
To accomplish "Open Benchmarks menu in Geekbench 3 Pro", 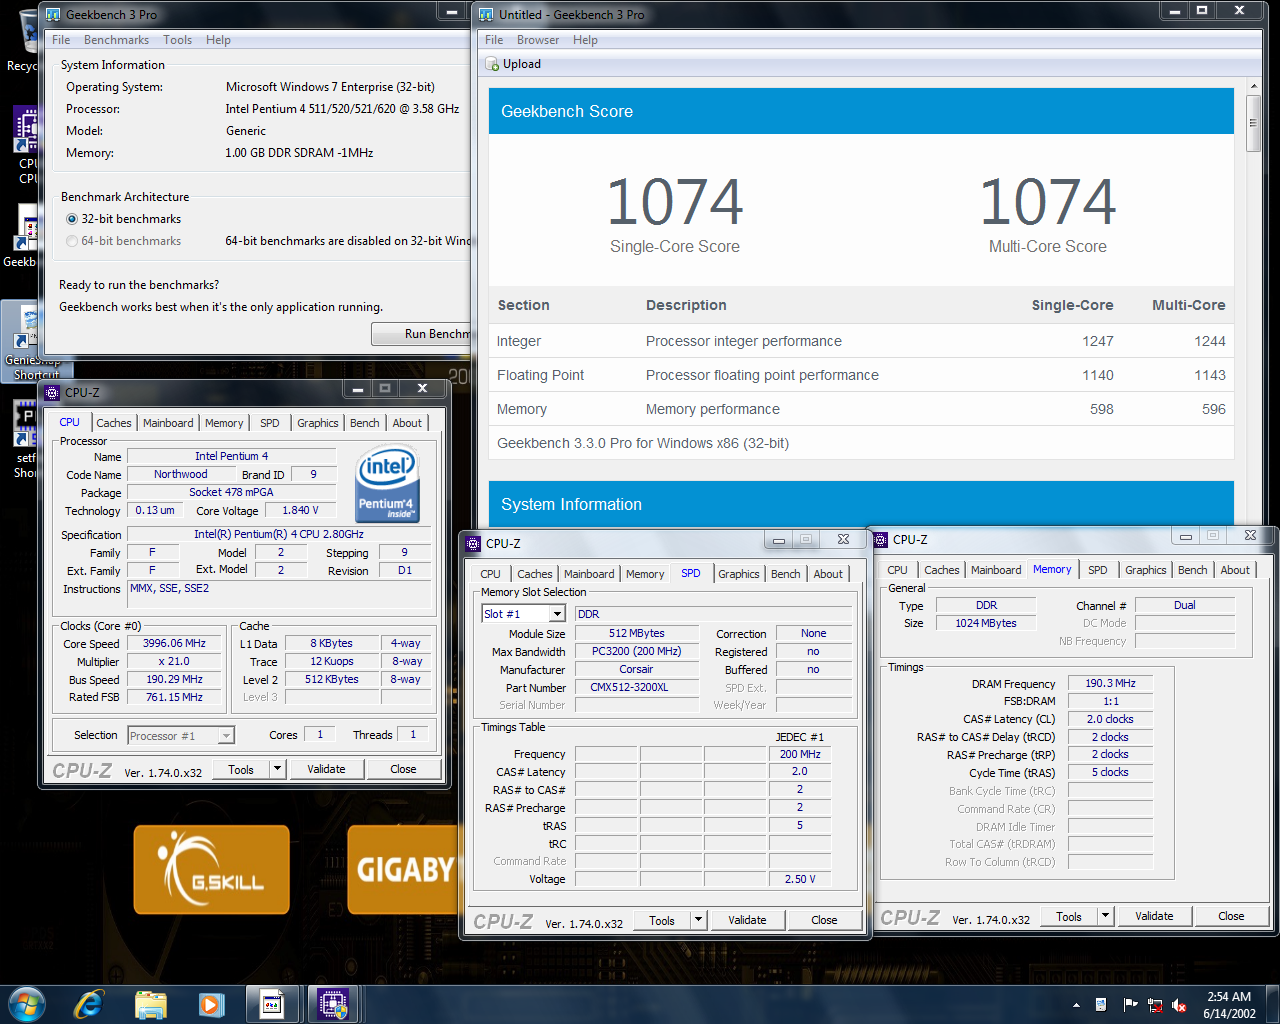I will click(x=116, y=40).
